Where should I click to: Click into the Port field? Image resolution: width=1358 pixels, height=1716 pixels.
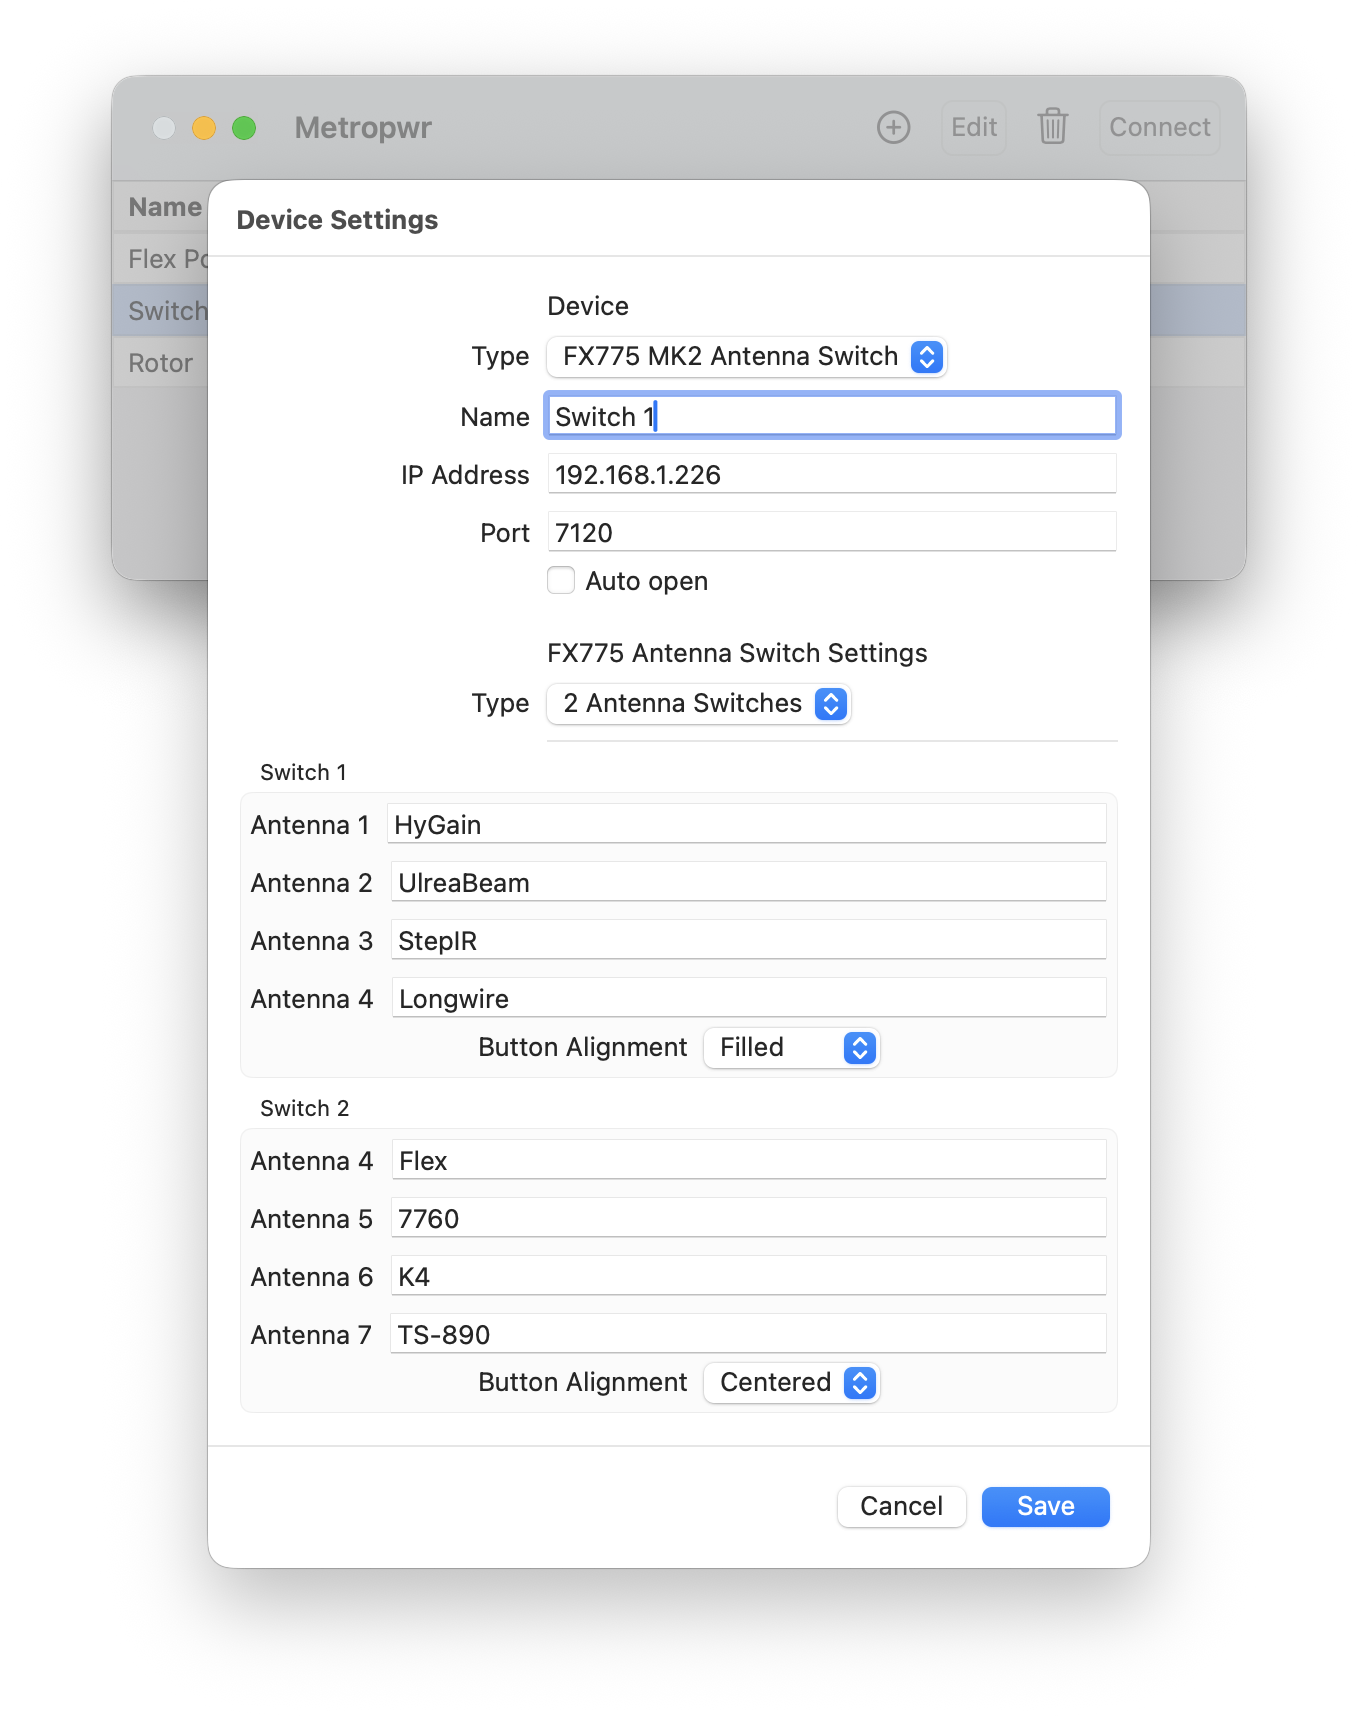click(832, 533)
